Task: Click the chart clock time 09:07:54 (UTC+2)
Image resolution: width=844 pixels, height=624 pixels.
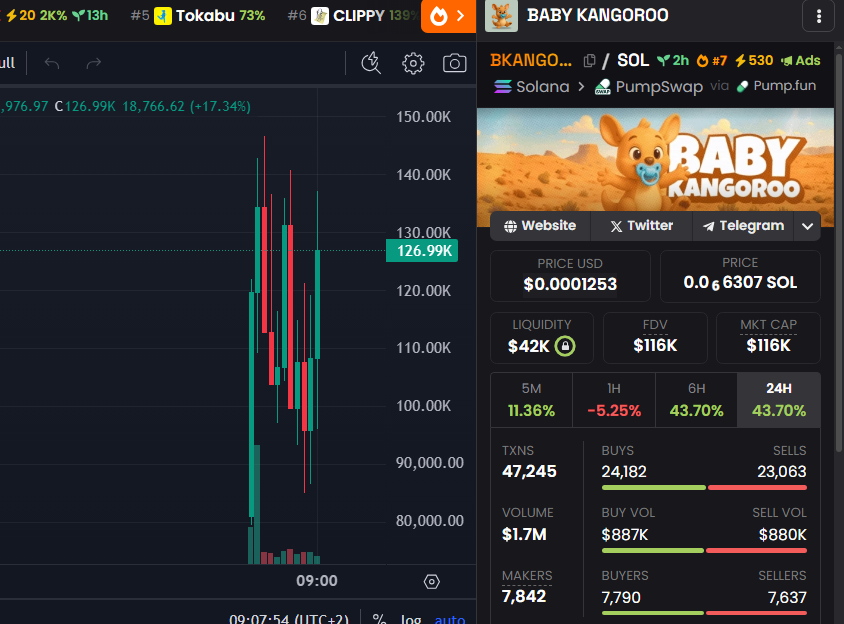Action: point(289,619)
